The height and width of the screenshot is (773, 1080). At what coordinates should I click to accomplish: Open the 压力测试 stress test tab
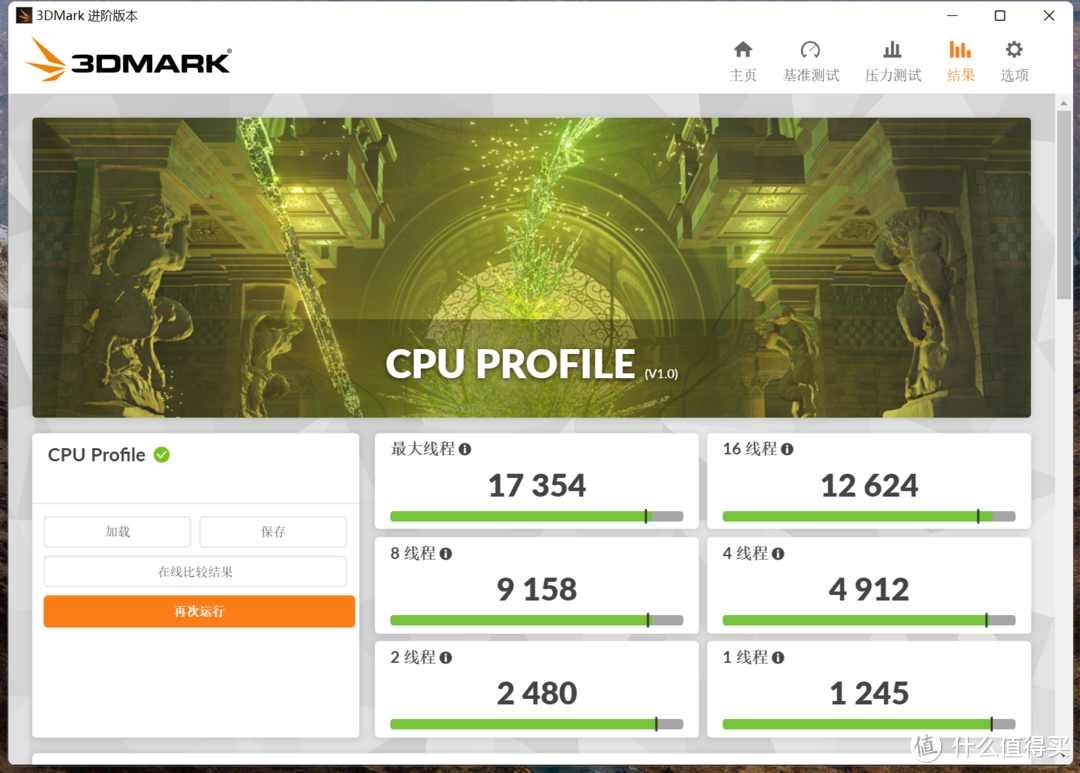click(x=893, y=61)
